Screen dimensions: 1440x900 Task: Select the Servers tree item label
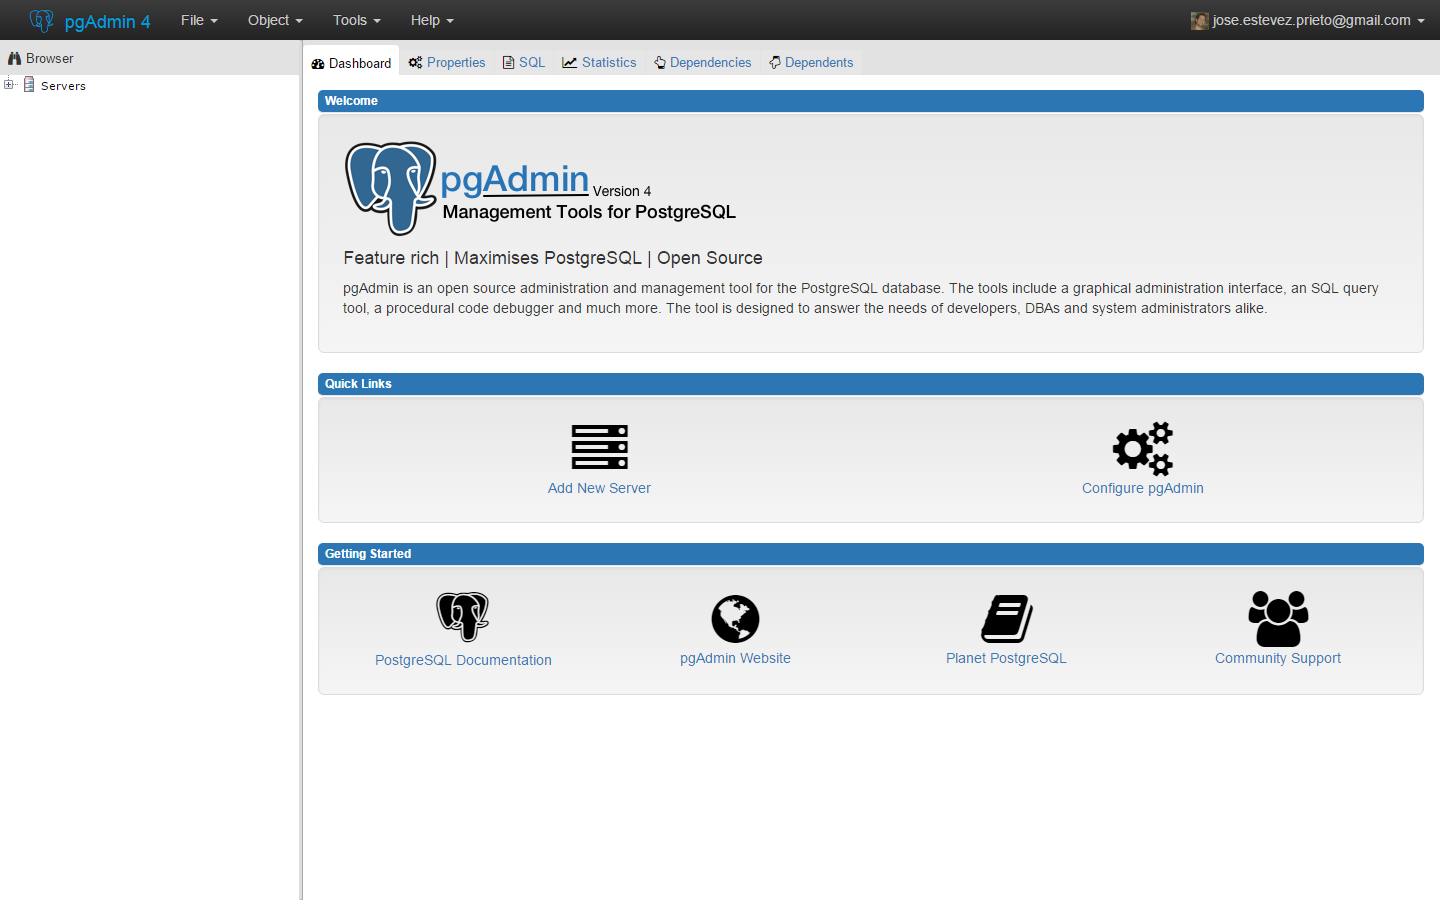click(63, 86)
